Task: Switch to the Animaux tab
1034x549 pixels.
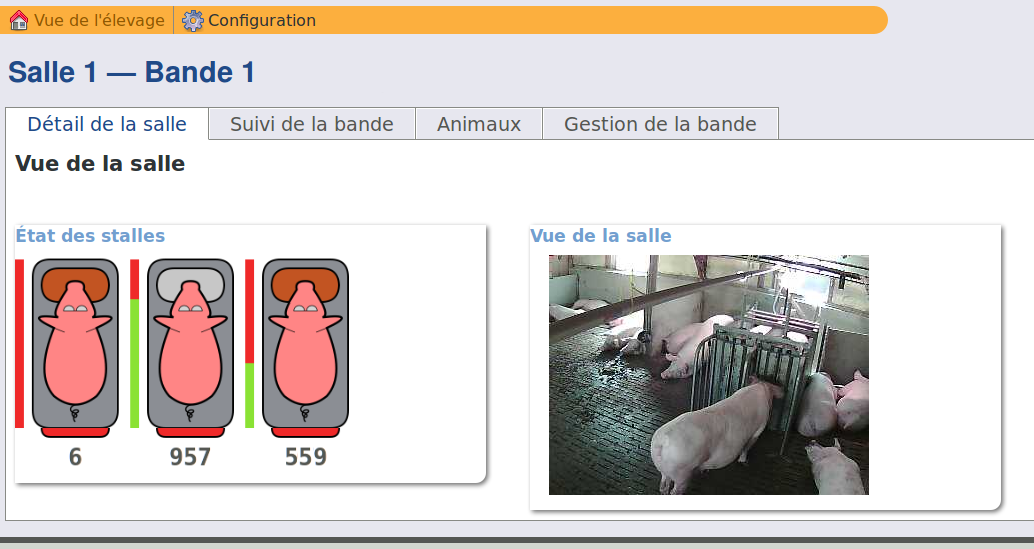Action: point(479,124)
